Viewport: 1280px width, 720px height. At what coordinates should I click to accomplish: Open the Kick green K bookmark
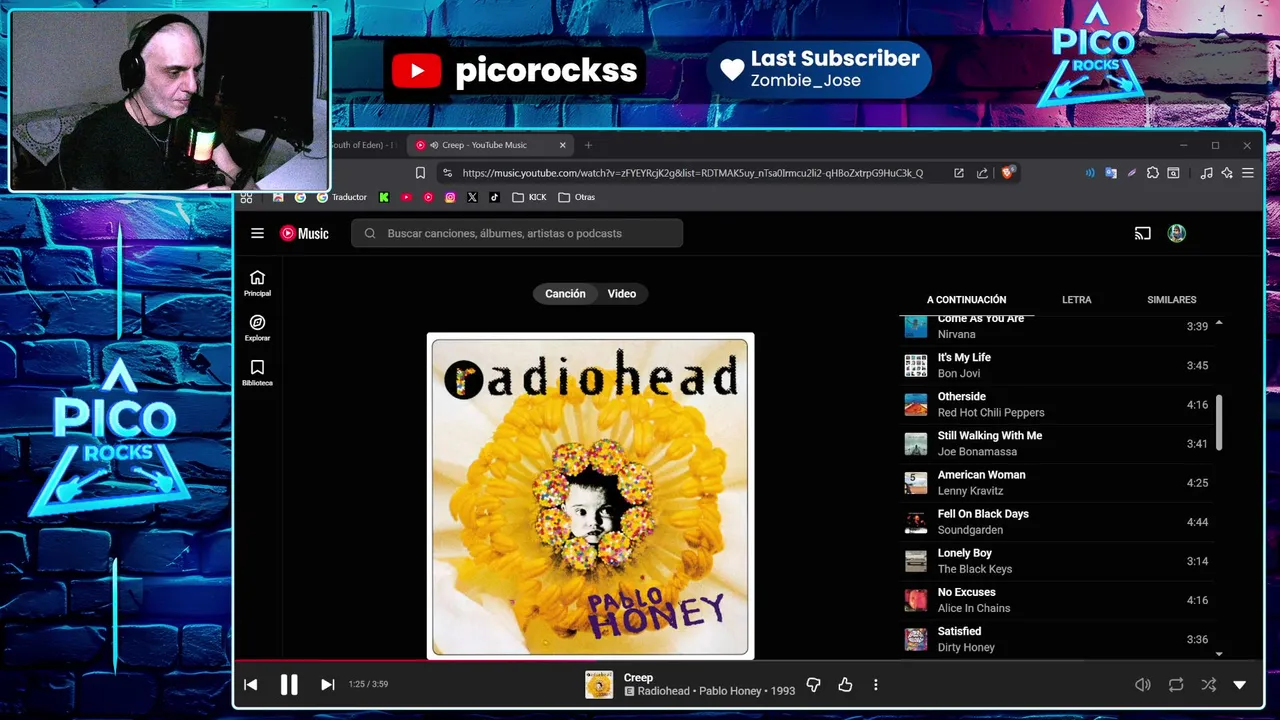click(x=384, y=197)
